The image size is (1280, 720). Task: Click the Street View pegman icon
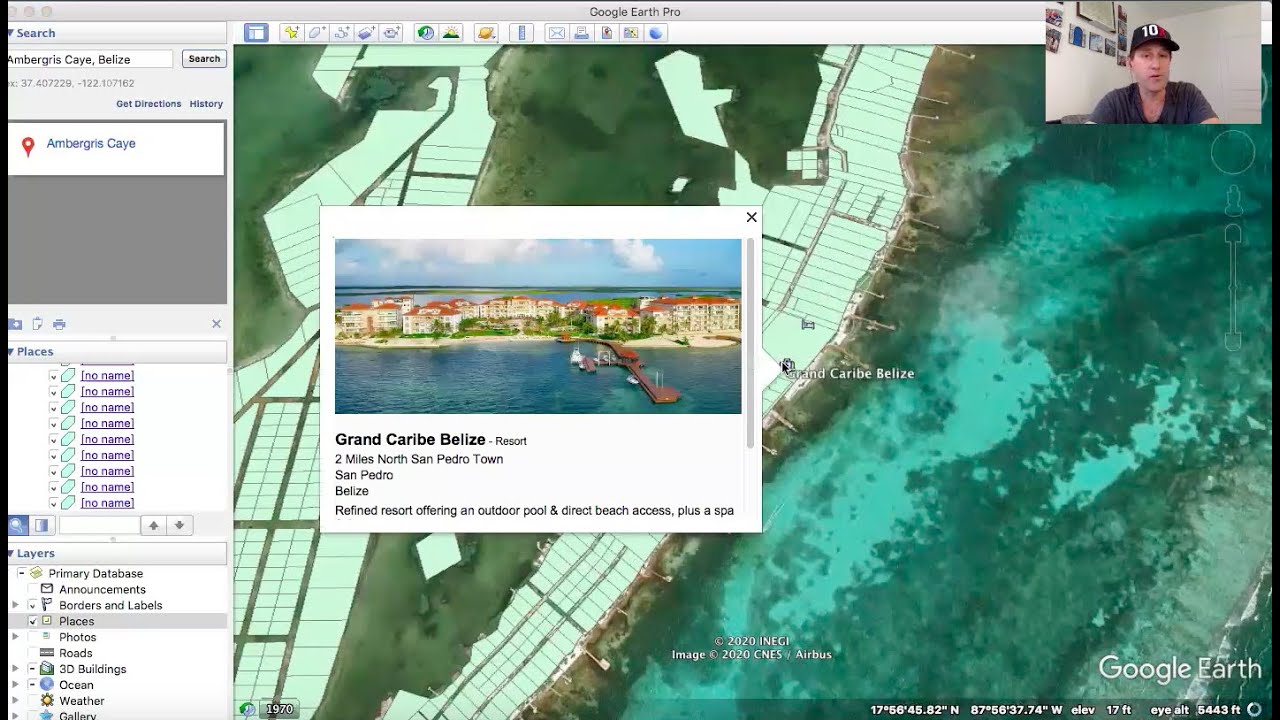(1233, 200)
